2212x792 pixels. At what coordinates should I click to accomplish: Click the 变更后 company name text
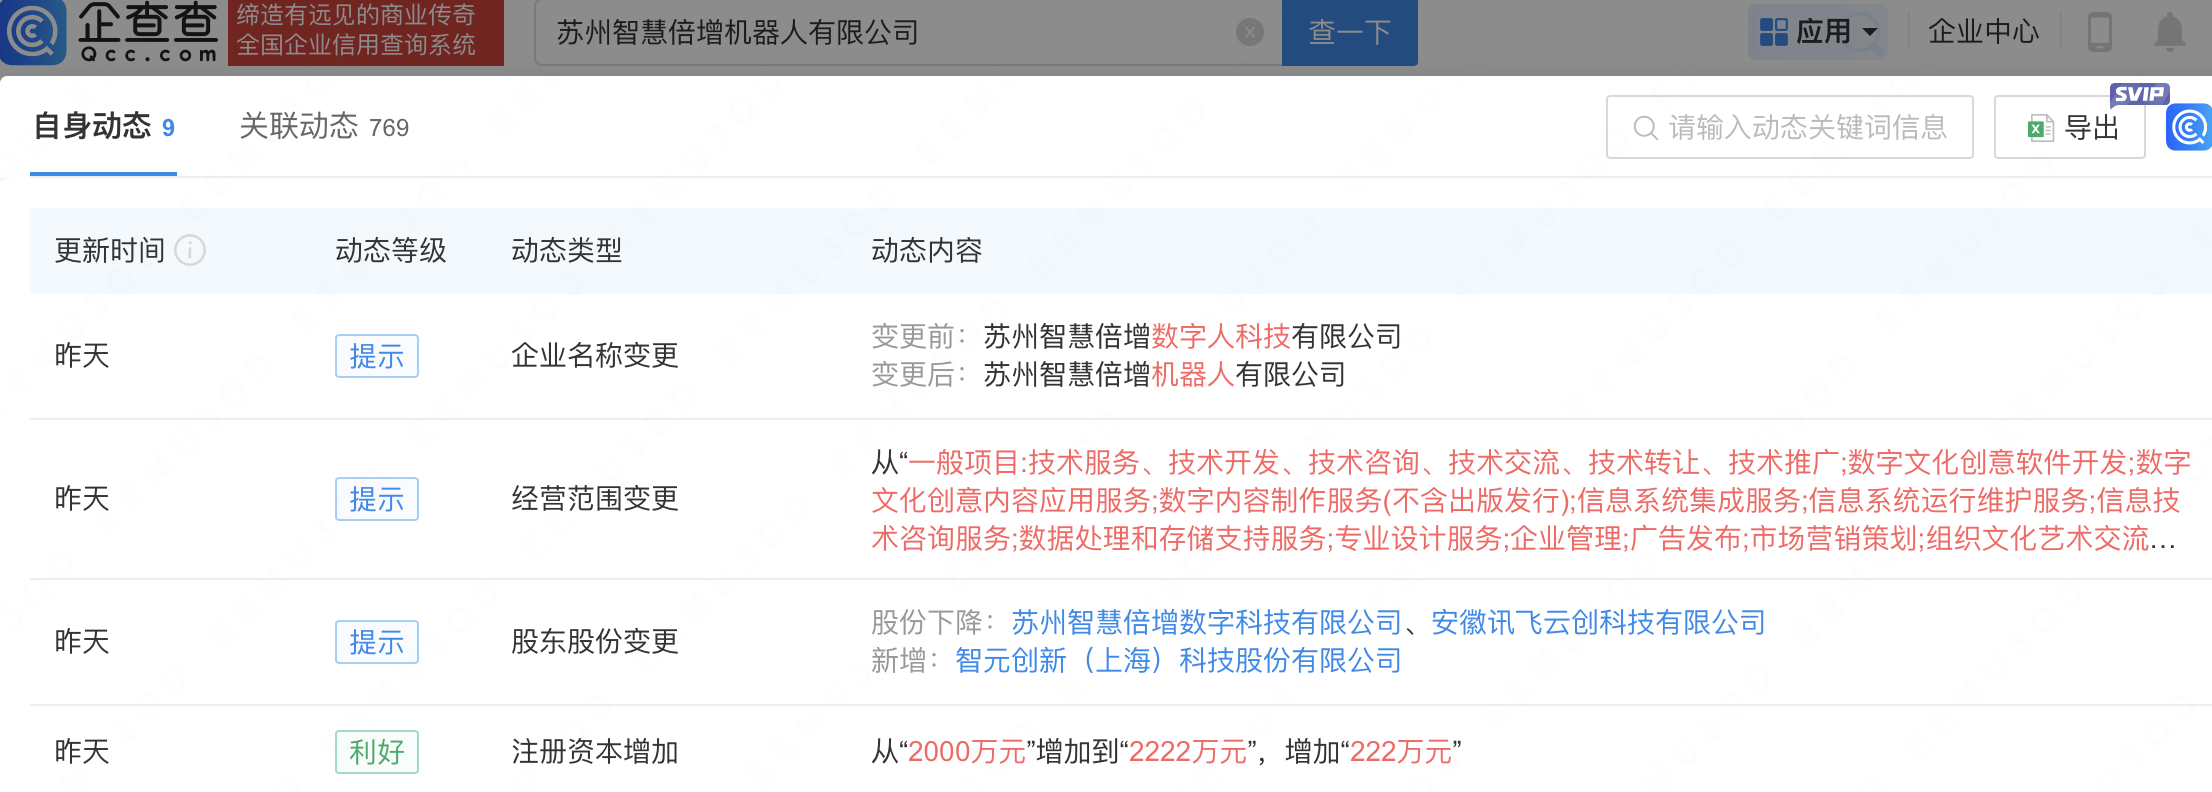[x=1165, y=375]
